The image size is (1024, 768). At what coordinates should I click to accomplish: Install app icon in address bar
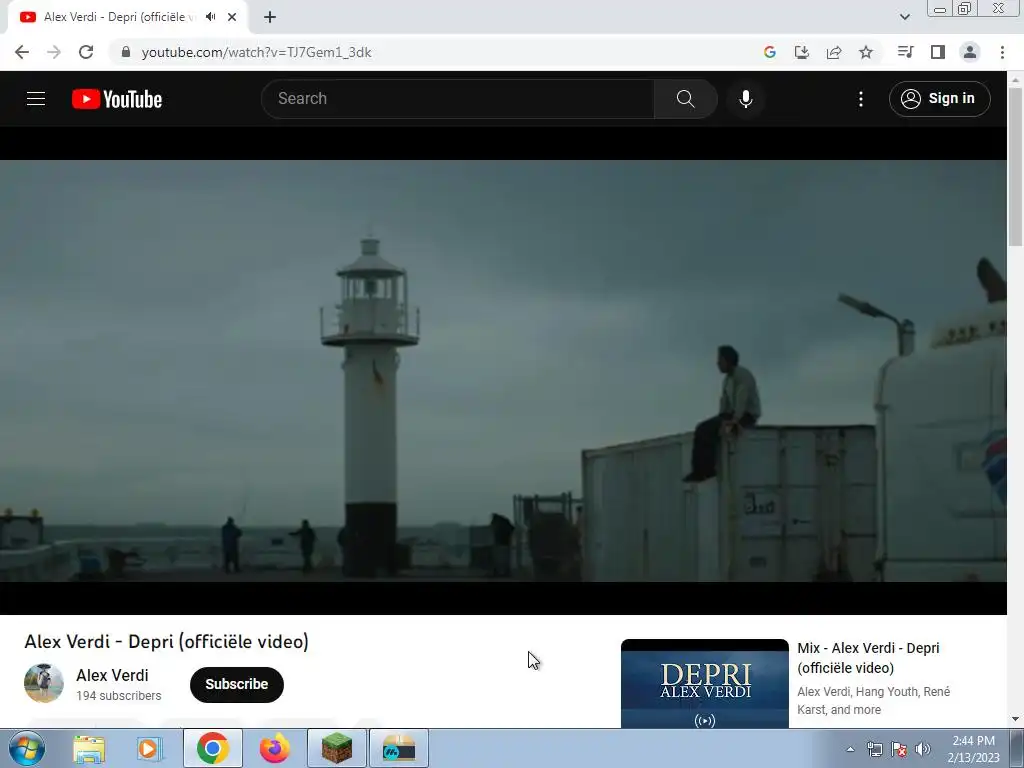(x=801, y=52)
